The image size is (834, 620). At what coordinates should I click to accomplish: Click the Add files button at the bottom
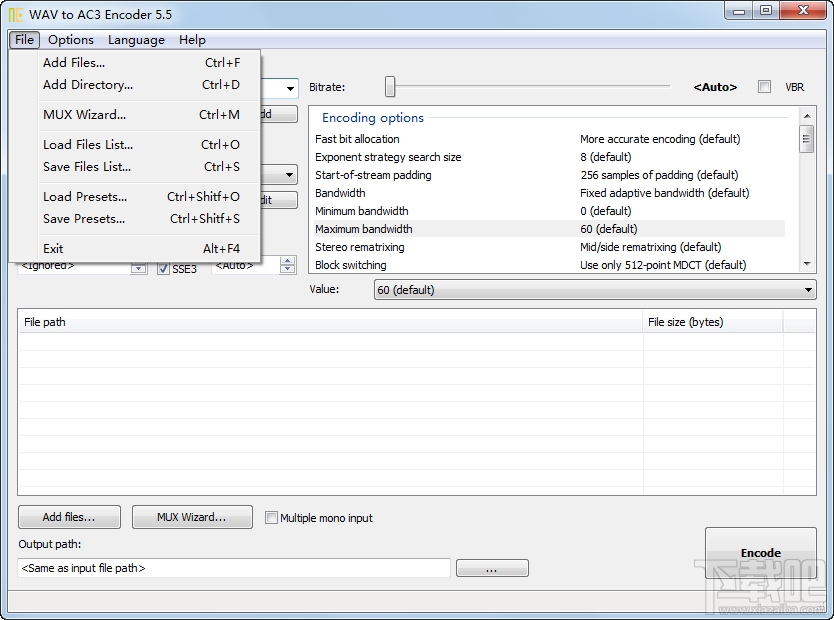click(68, 517)
